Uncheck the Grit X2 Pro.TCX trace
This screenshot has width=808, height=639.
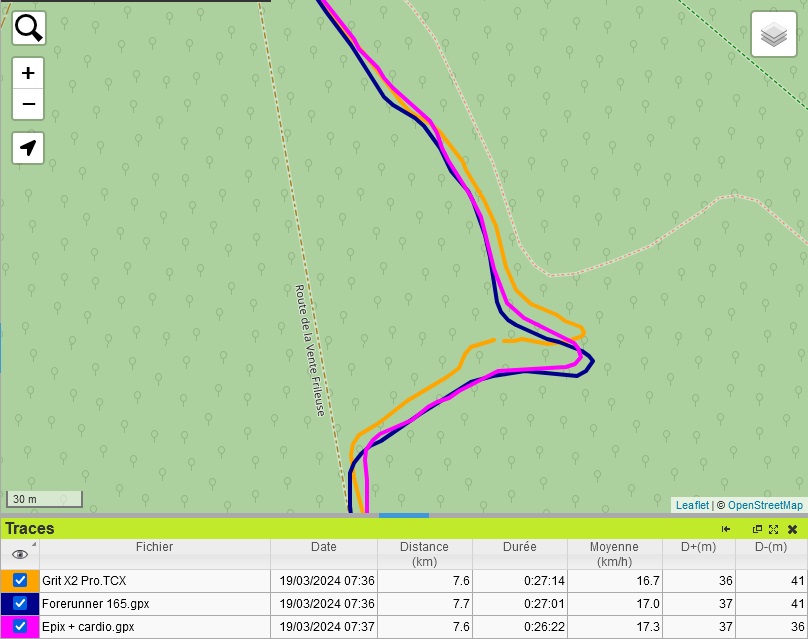point(20,580)
